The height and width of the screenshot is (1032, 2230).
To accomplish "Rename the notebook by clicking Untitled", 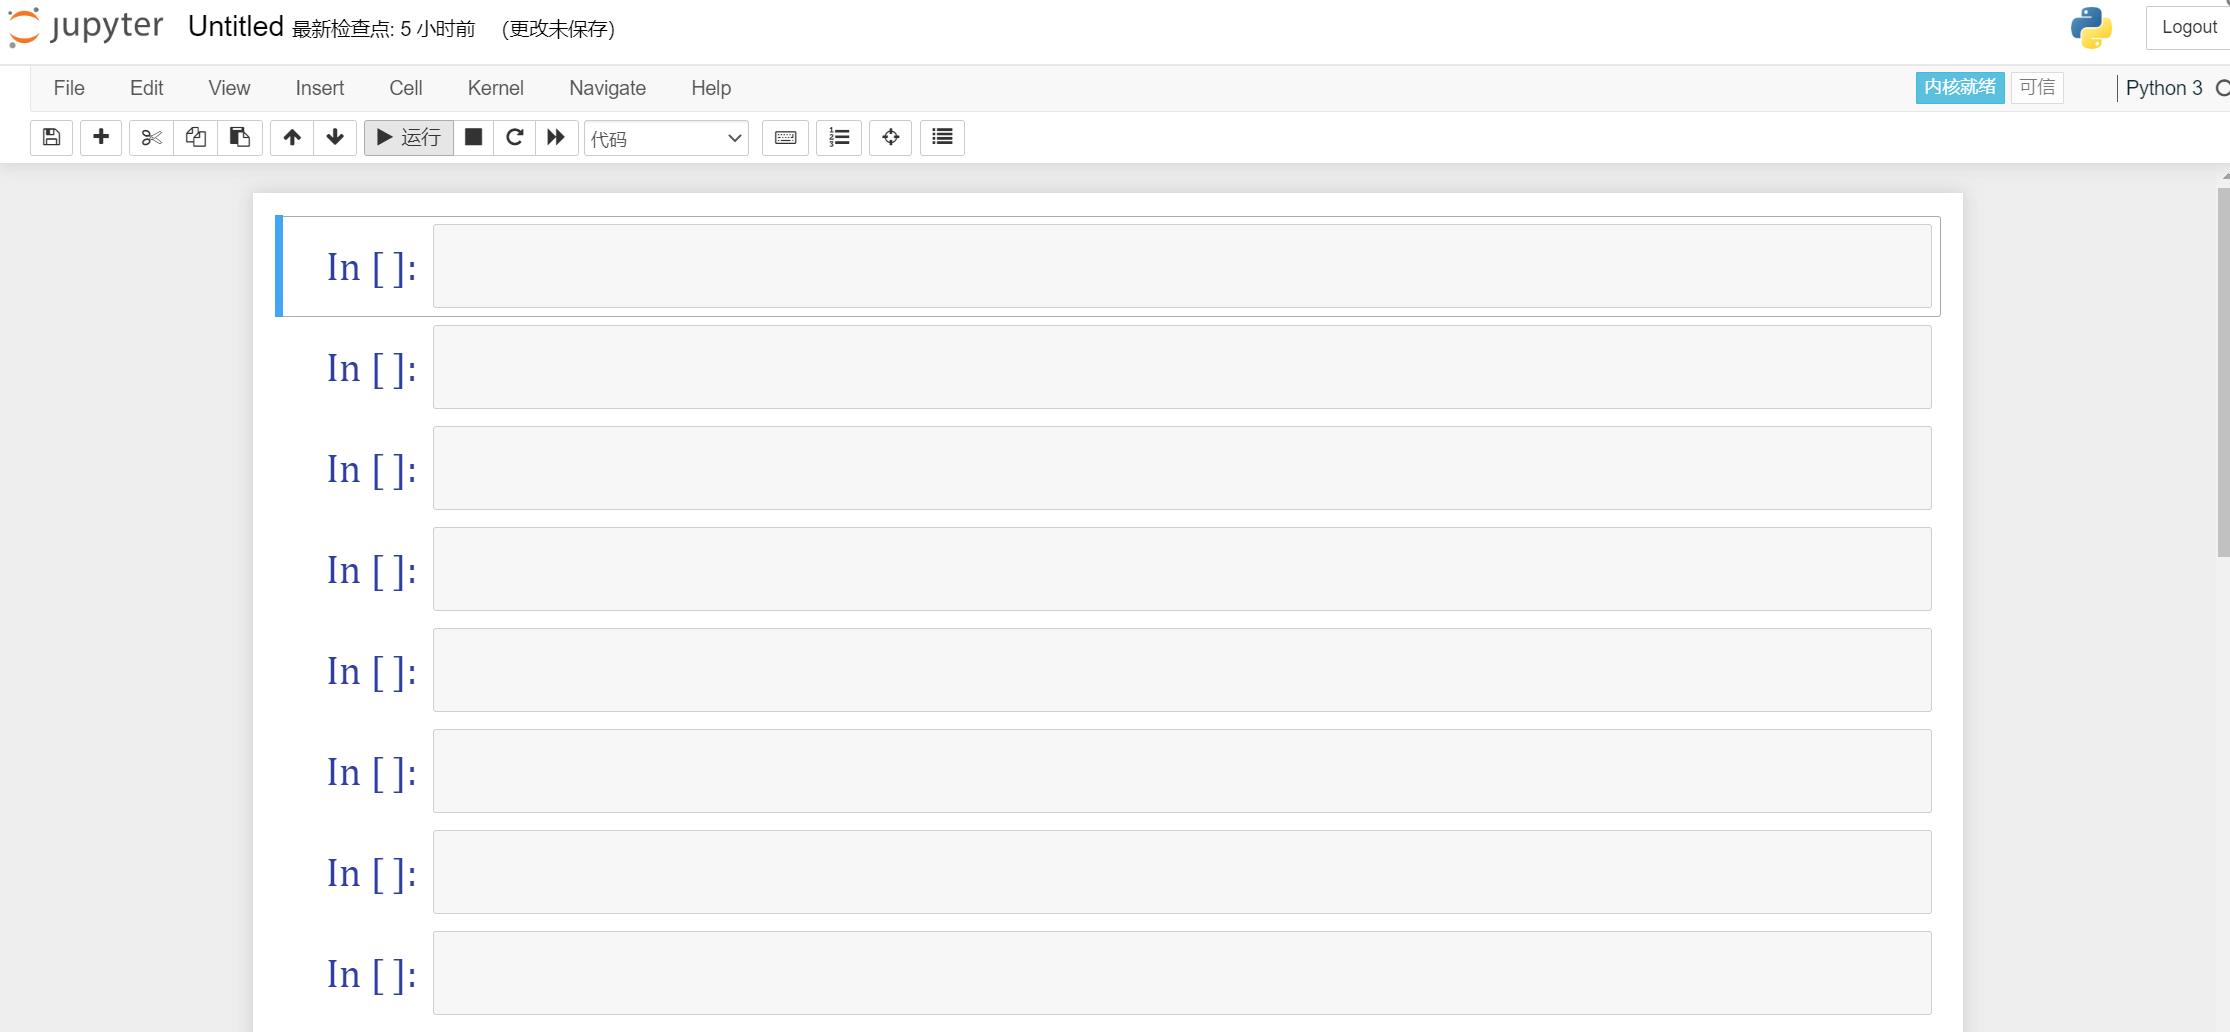I will pos(236,27).
